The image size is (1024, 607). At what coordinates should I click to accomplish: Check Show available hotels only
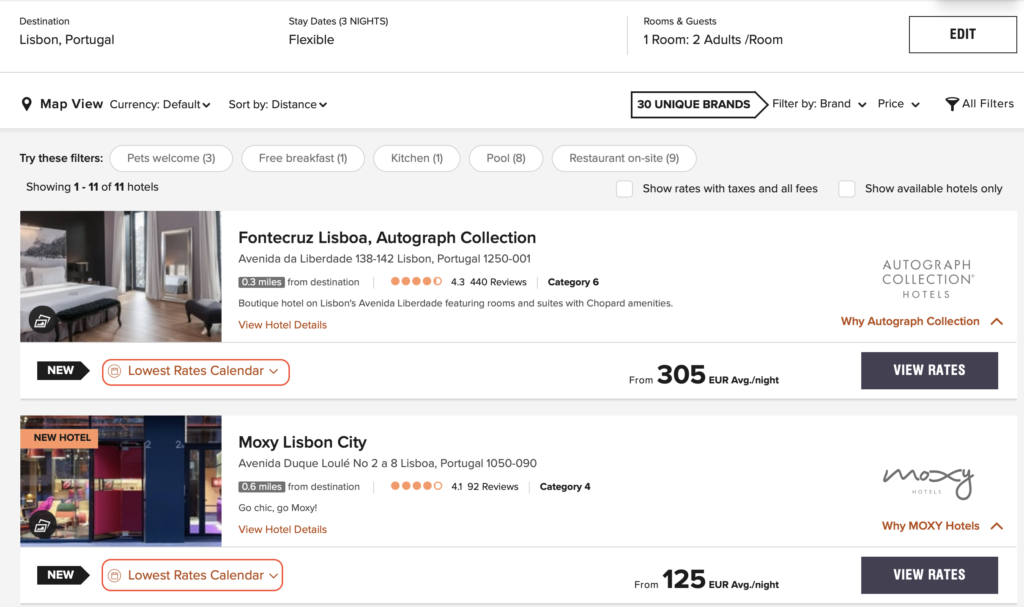coord(847,188)
